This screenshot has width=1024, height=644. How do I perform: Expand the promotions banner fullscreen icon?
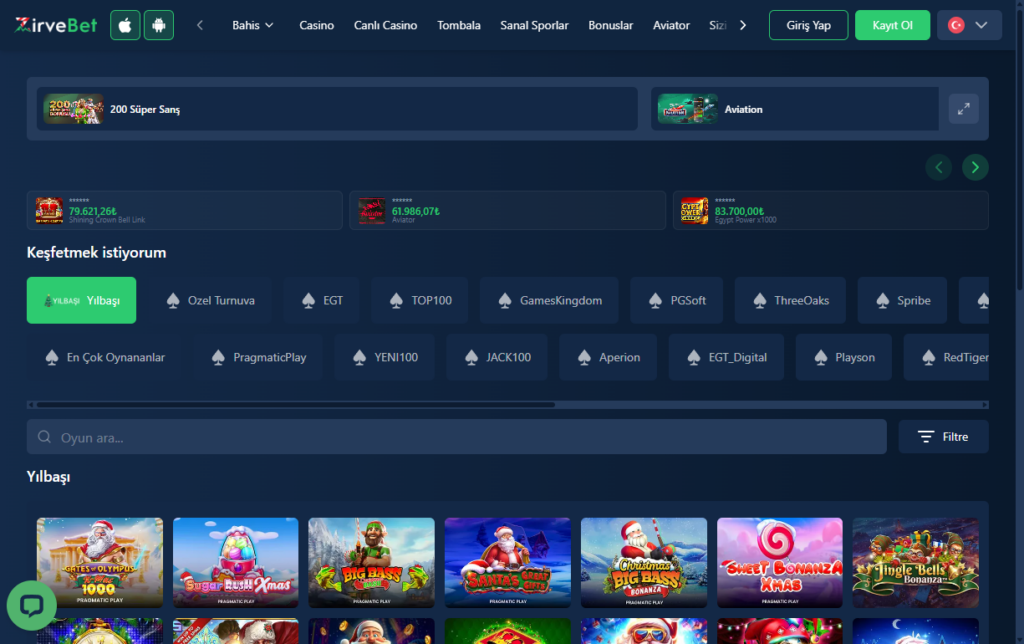[963, 109]
